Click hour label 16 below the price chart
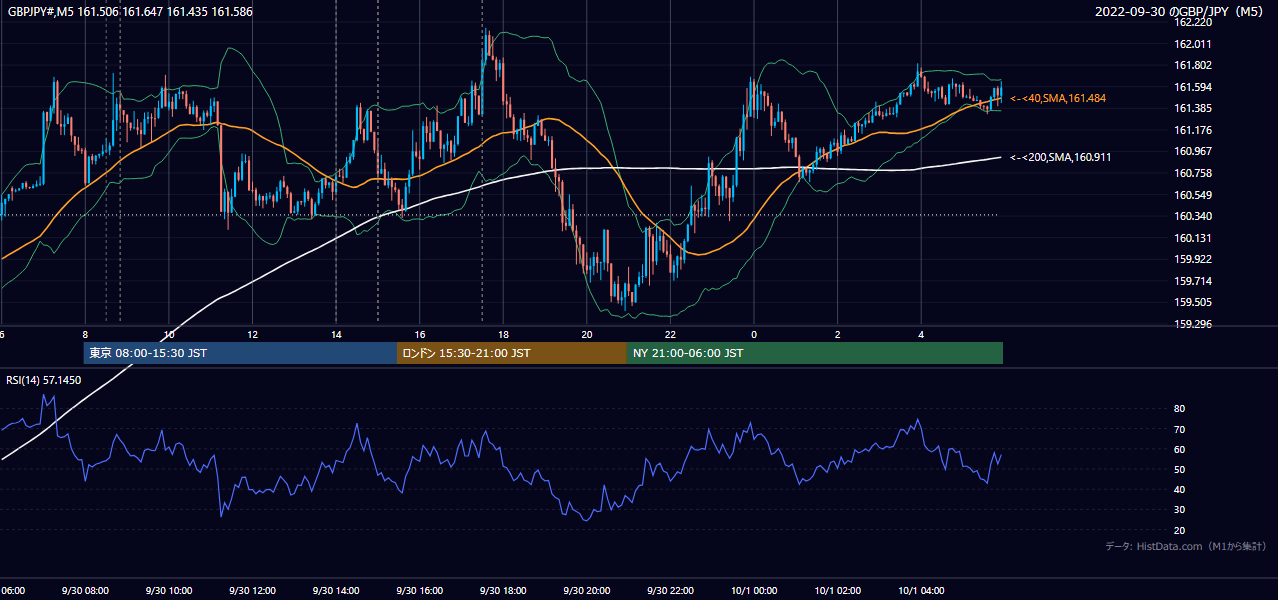The width and height of the screenshot is (1278, 600). point(419,334)
